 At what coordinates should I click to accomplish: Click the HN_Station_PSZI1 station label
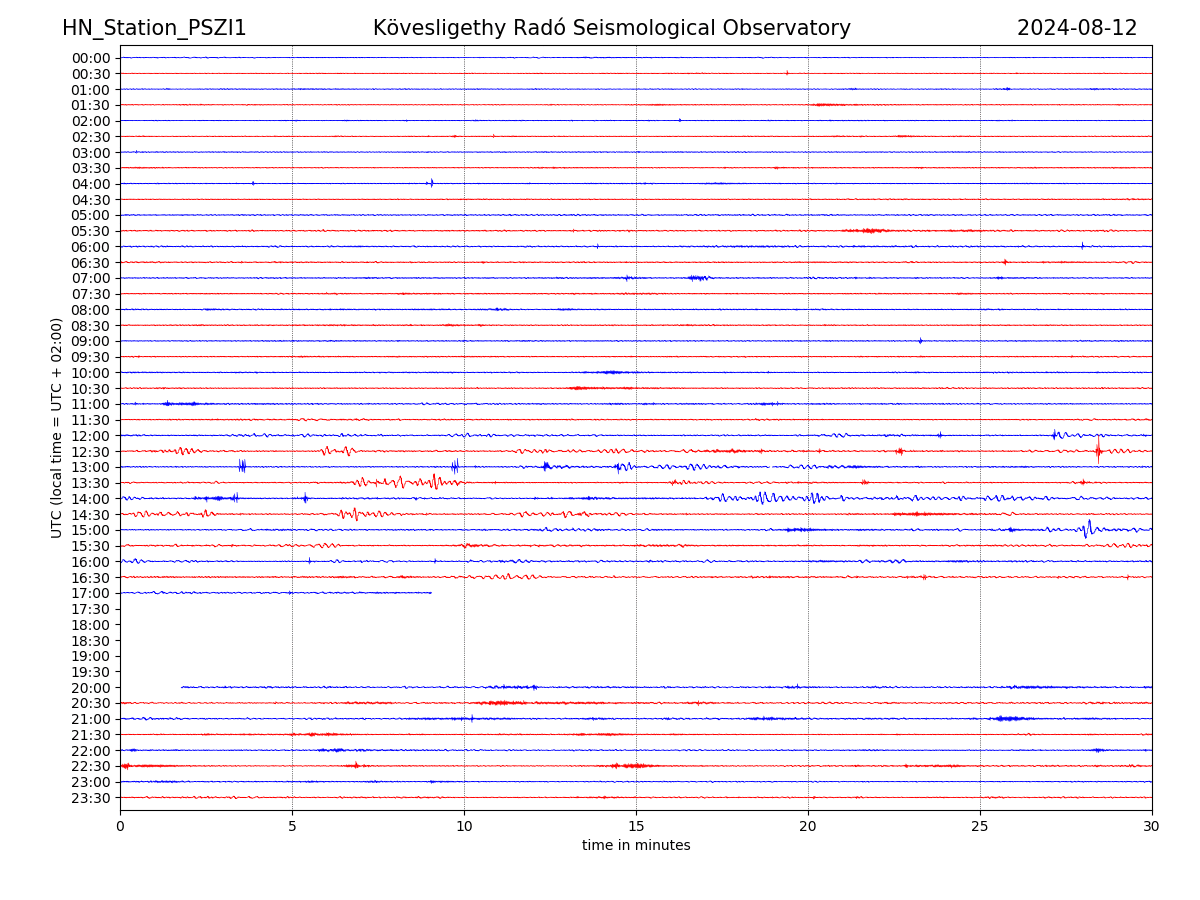154,28
